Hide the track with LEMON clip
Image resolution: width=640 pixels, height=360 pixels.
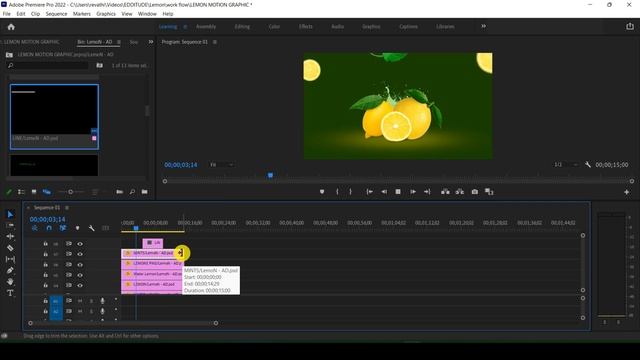coord(80,285)
